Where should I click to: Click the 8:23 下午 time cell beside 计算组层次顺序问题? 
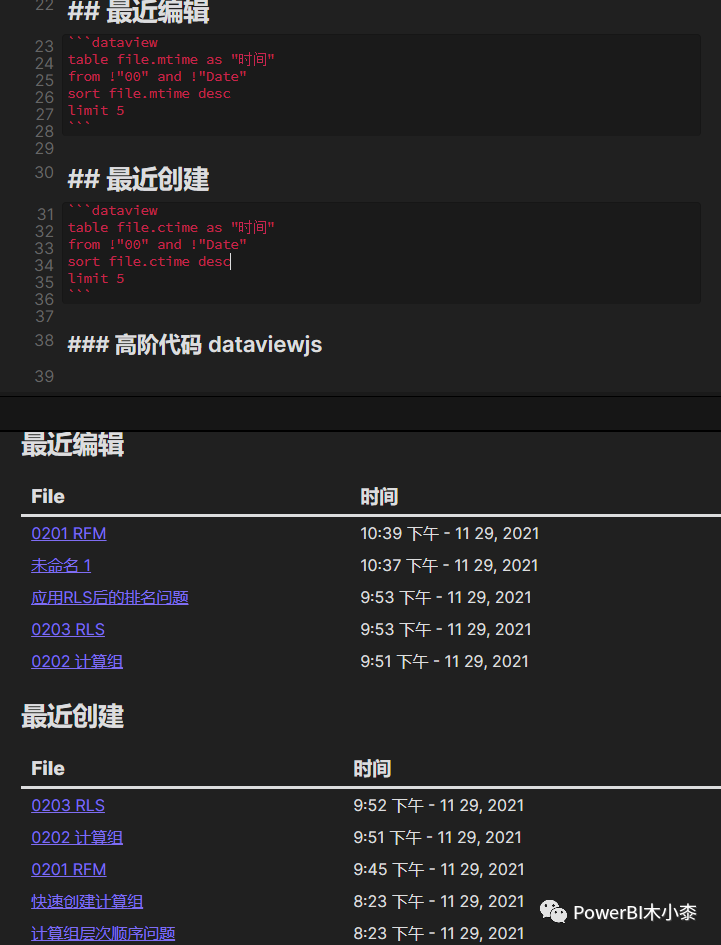pyautogui.click(x=439, y=933)
